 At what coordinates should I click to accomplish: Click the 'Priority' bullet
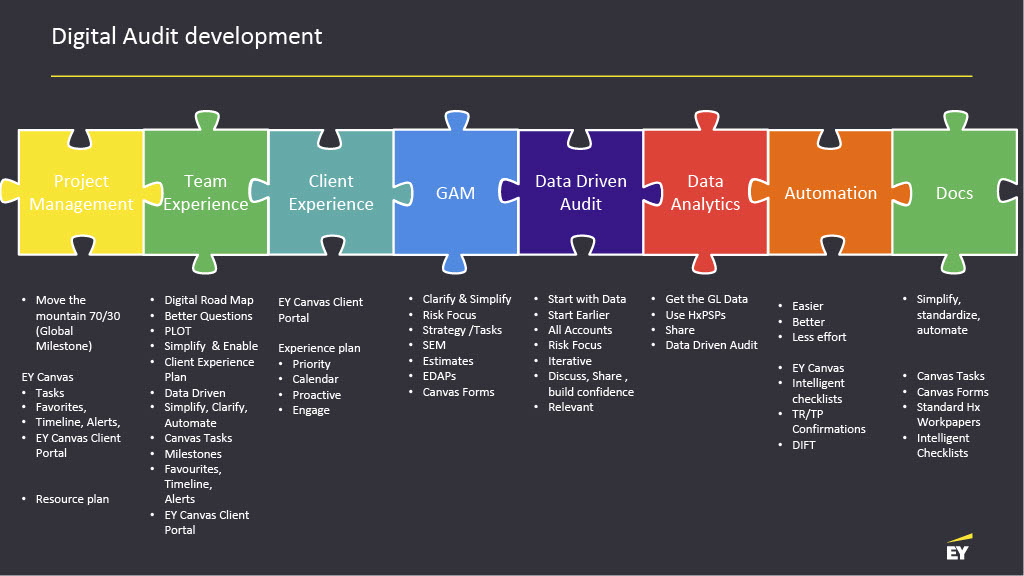tap(311, 364)
